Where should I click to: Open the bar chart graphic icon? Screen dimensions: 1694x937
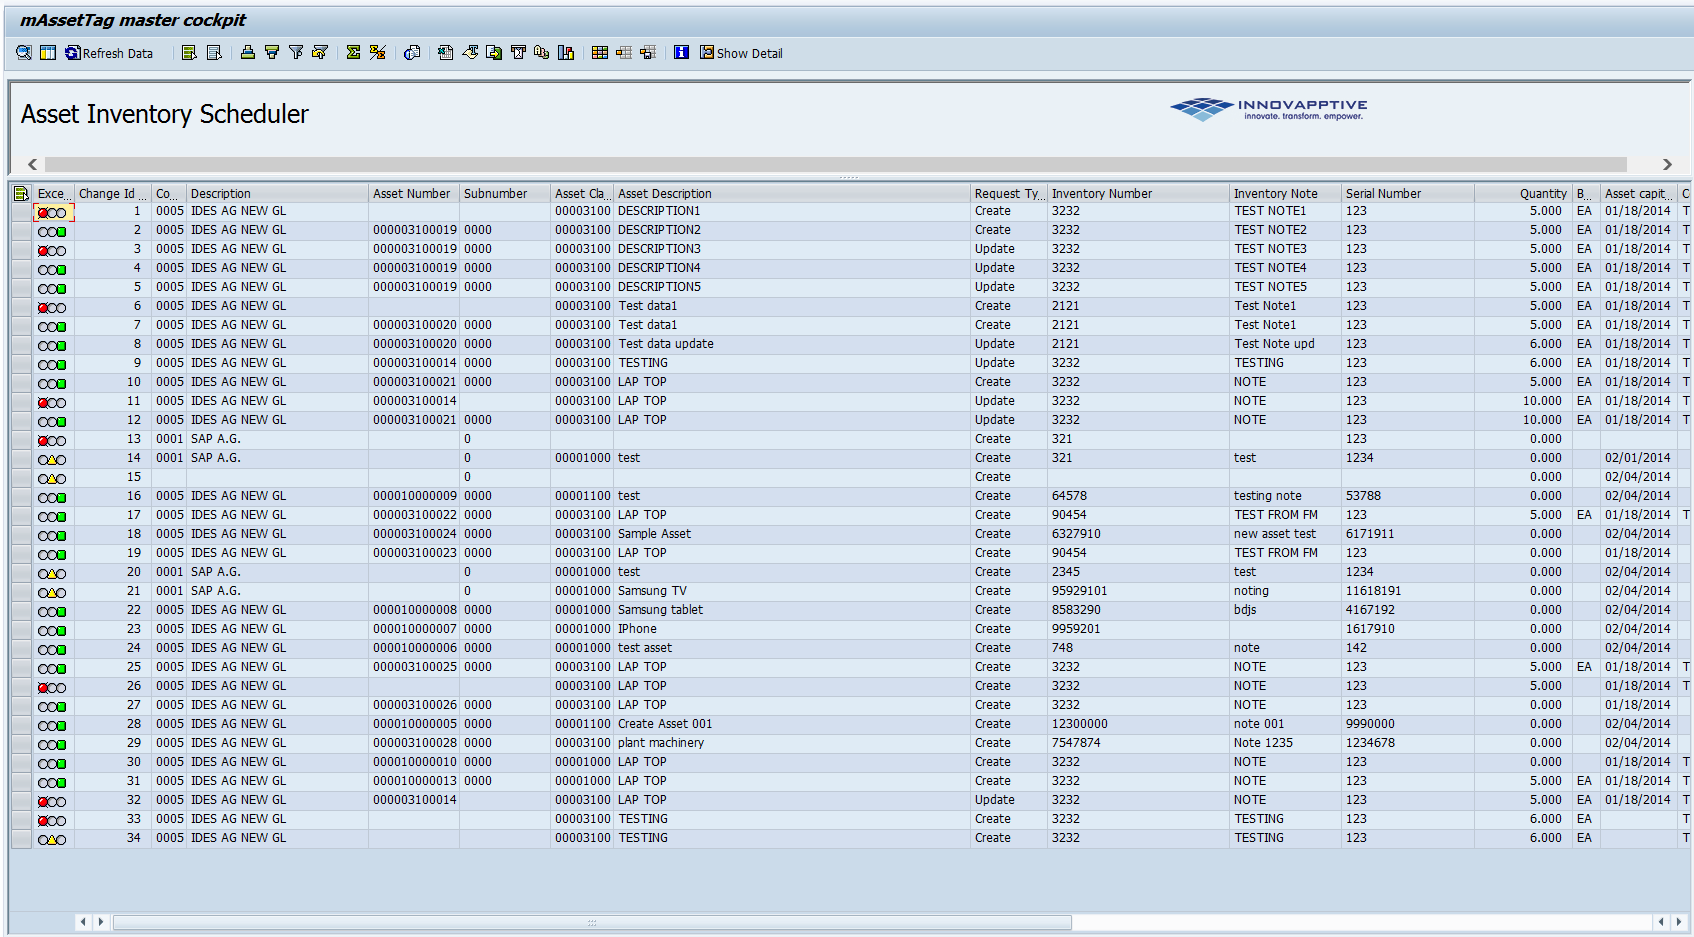(566, 53)
